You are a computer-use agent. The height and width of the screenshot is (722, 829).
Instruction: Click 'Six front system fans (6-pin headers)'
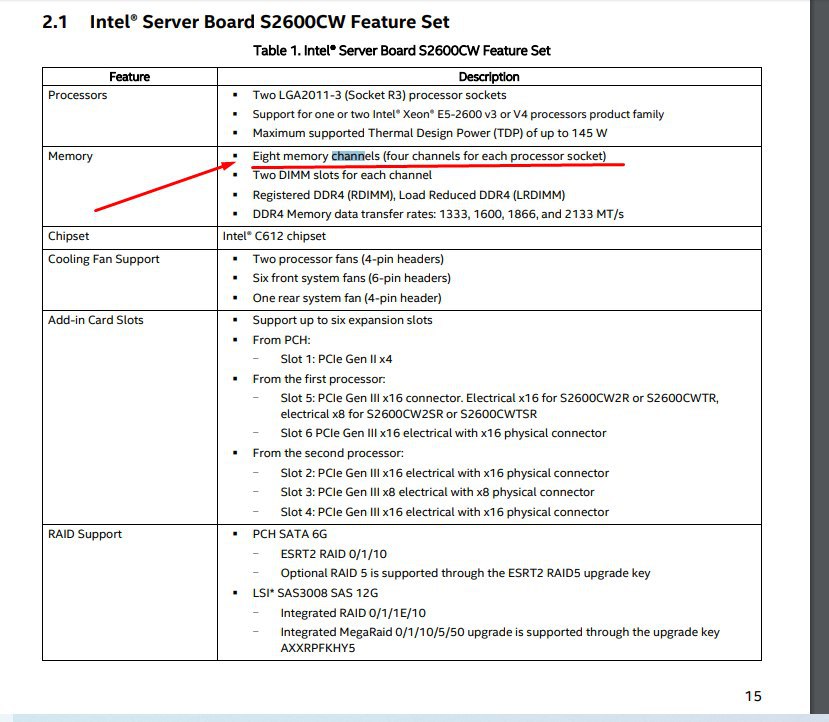click(x=352, y=278)
